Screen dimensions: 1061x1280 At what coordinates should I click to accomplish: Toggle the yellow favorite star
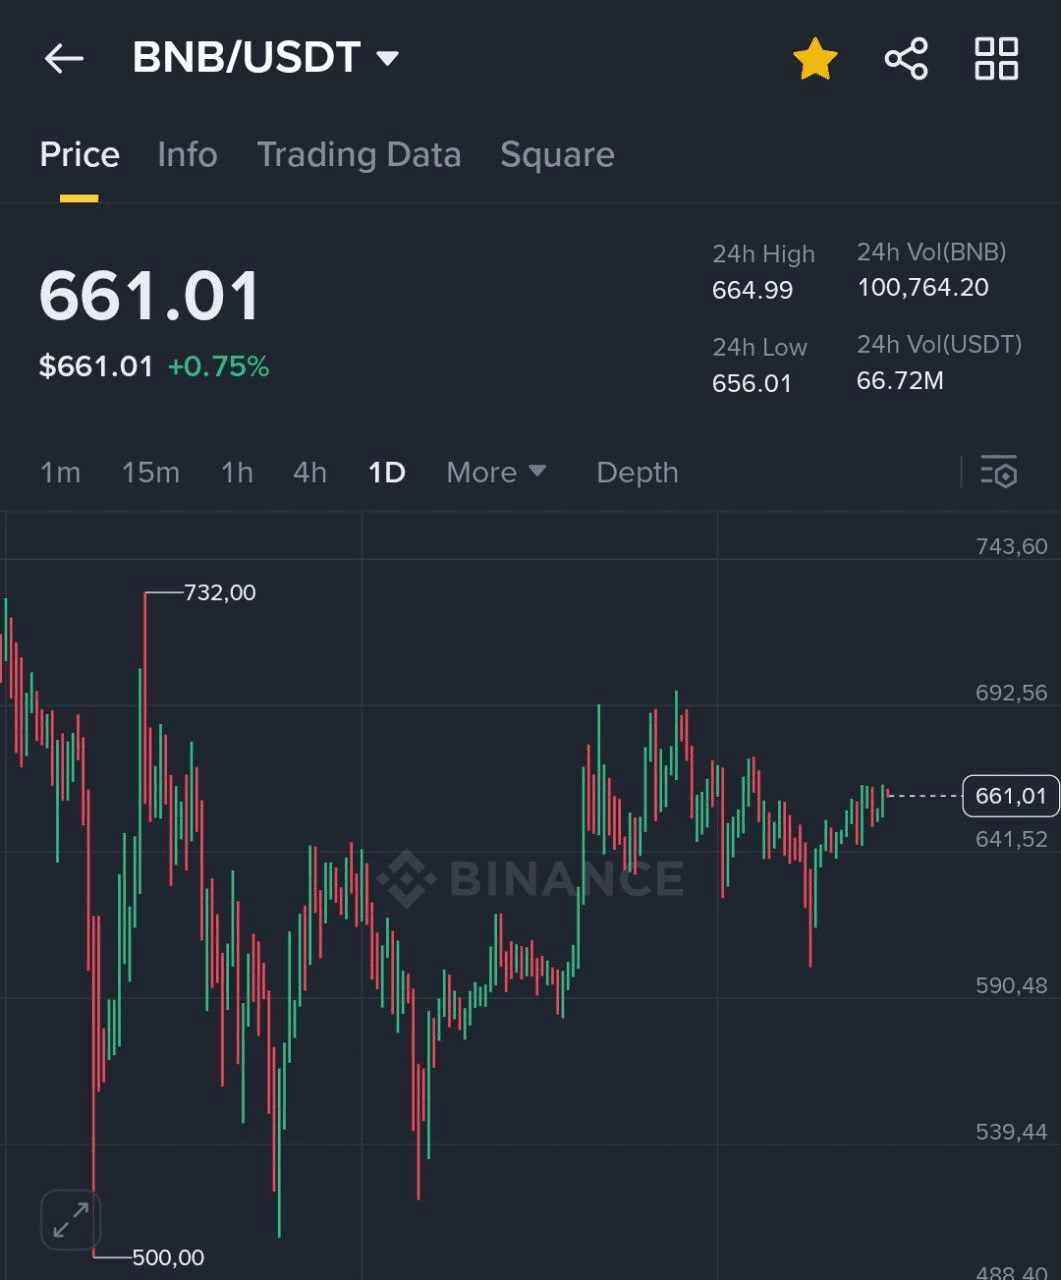815,59
